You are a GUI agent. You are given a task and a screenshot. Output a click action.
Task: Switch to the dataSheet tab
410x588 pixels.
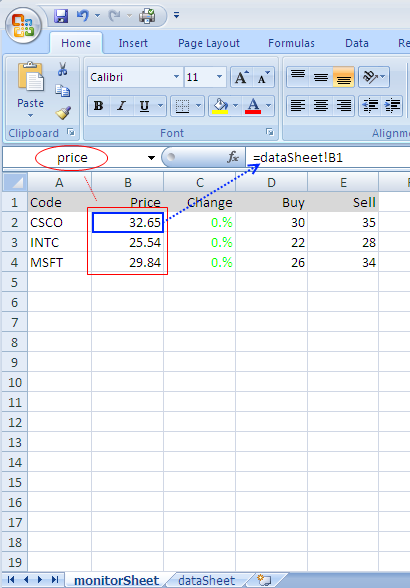point(207,580)
